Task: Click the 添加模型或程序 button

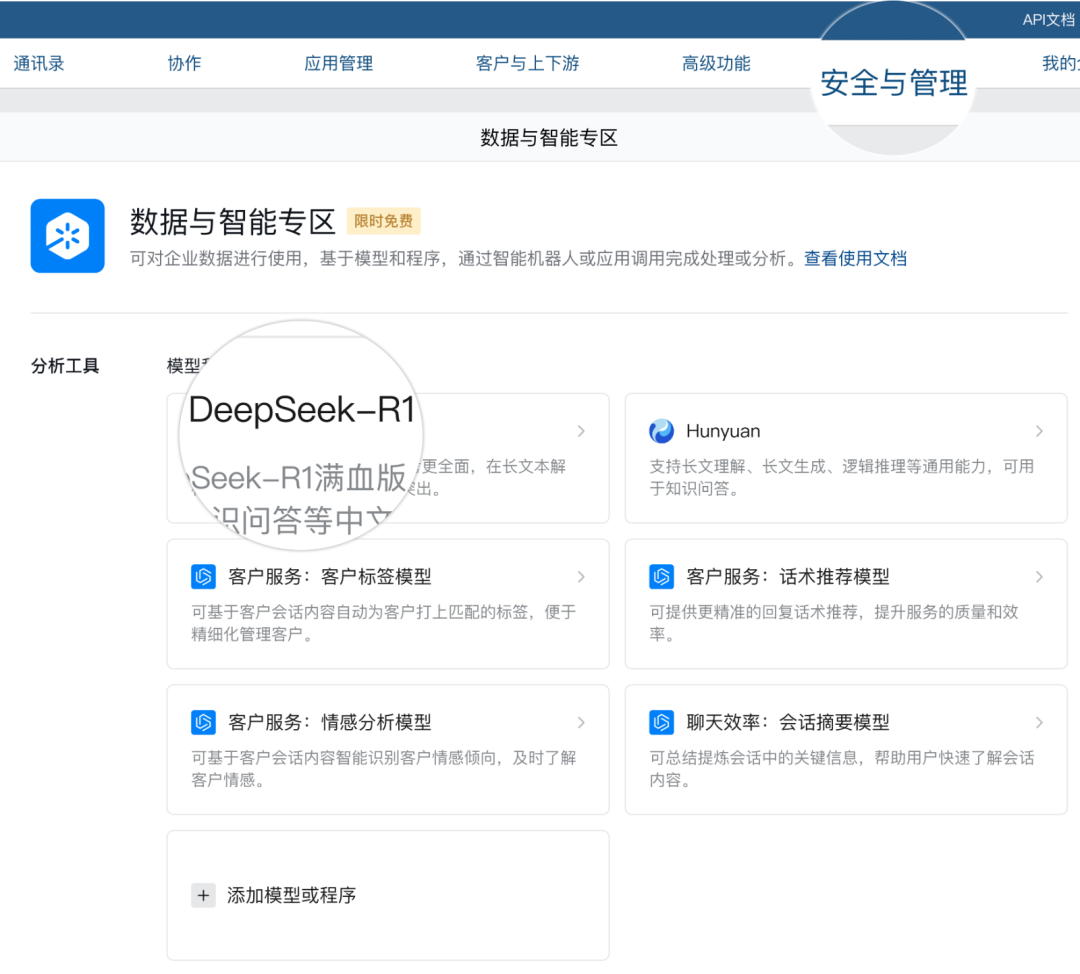Action: [x=291, y=895]
